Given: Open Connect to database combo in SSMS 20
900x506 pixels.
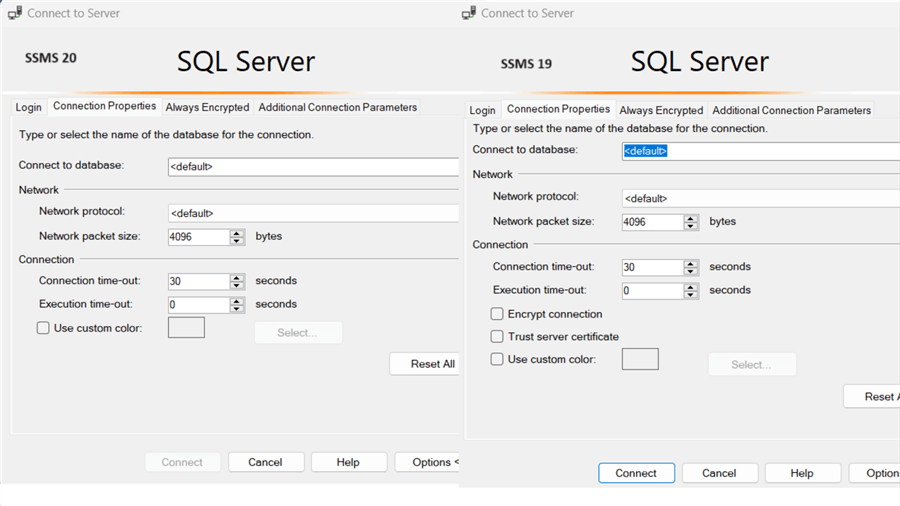Looking at the screenshot, I should click(x=312, y=167).
